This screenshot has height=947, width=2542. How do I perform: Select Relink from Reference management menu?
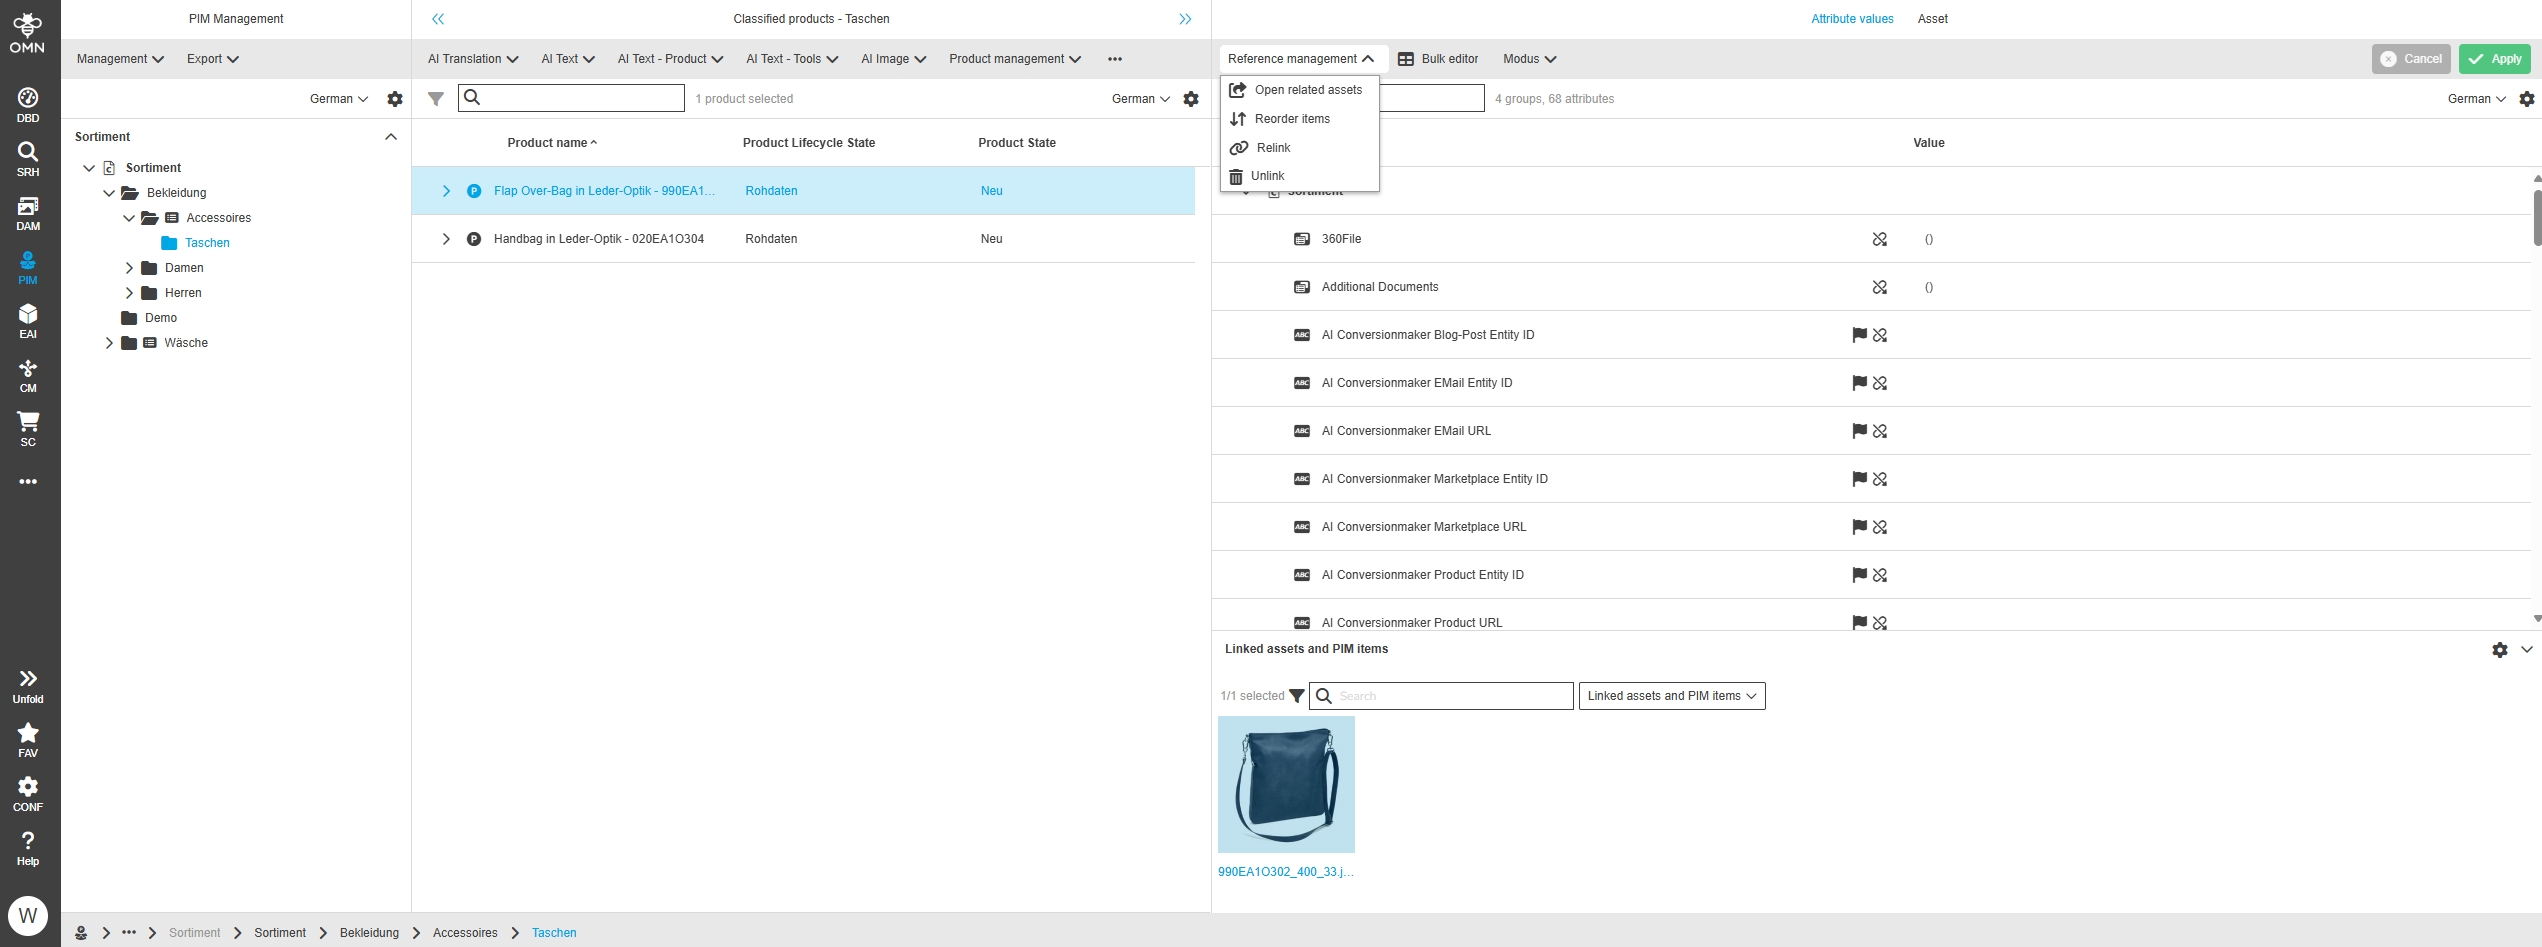tap(1273, 148)
